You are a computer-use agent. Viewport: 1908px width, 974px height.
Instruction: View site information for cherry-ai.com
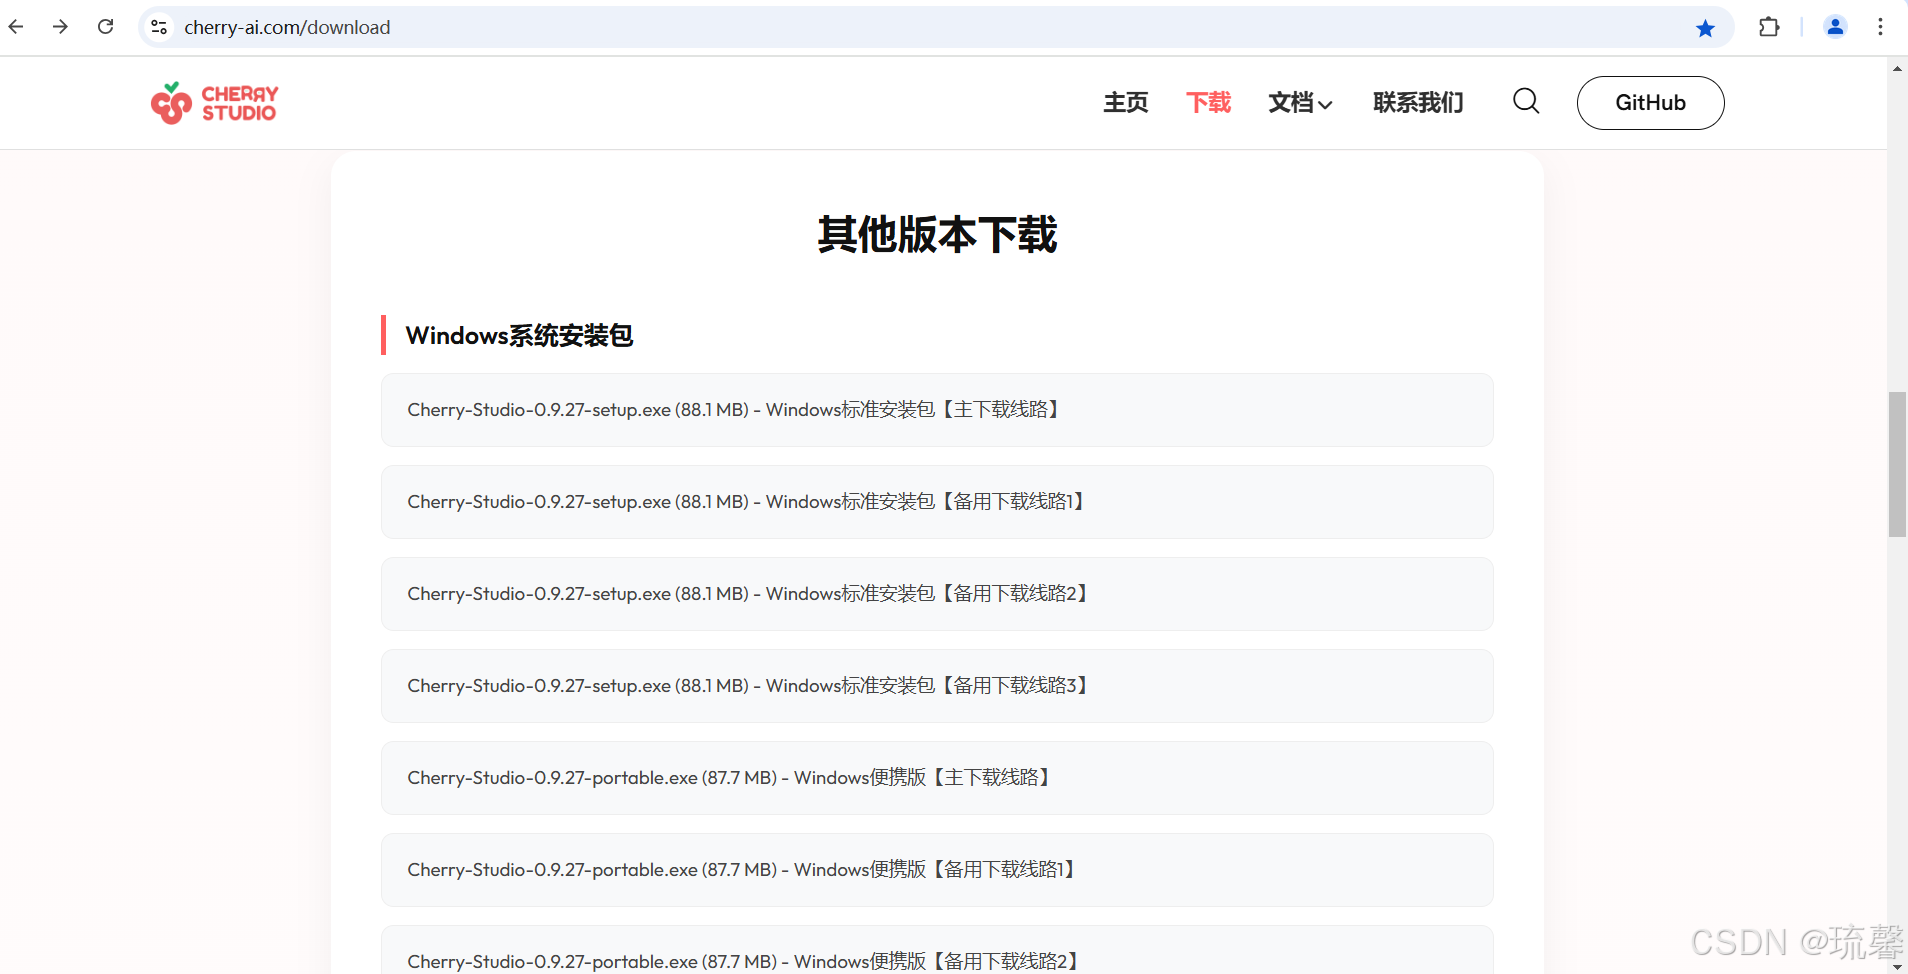pyautogui.click(x=159, y=27)
